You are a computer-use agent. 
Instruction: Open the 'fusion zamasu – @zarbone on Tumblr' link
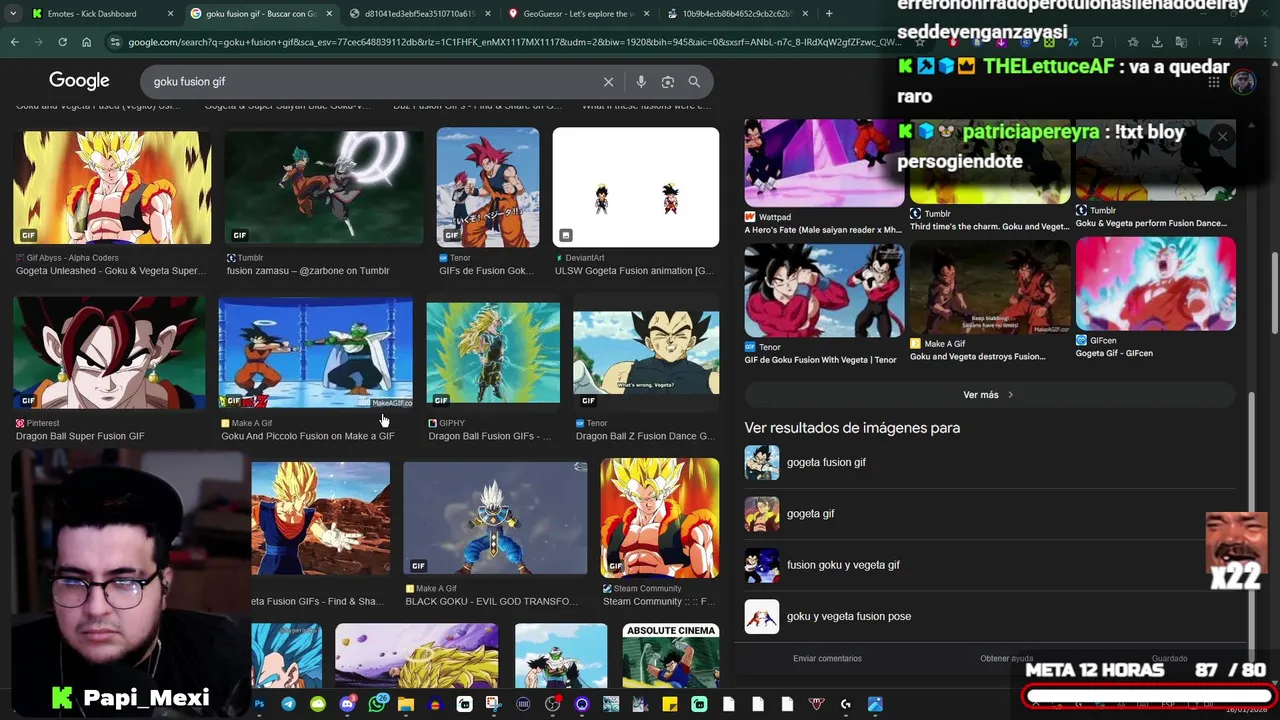[x=308, y=271]
